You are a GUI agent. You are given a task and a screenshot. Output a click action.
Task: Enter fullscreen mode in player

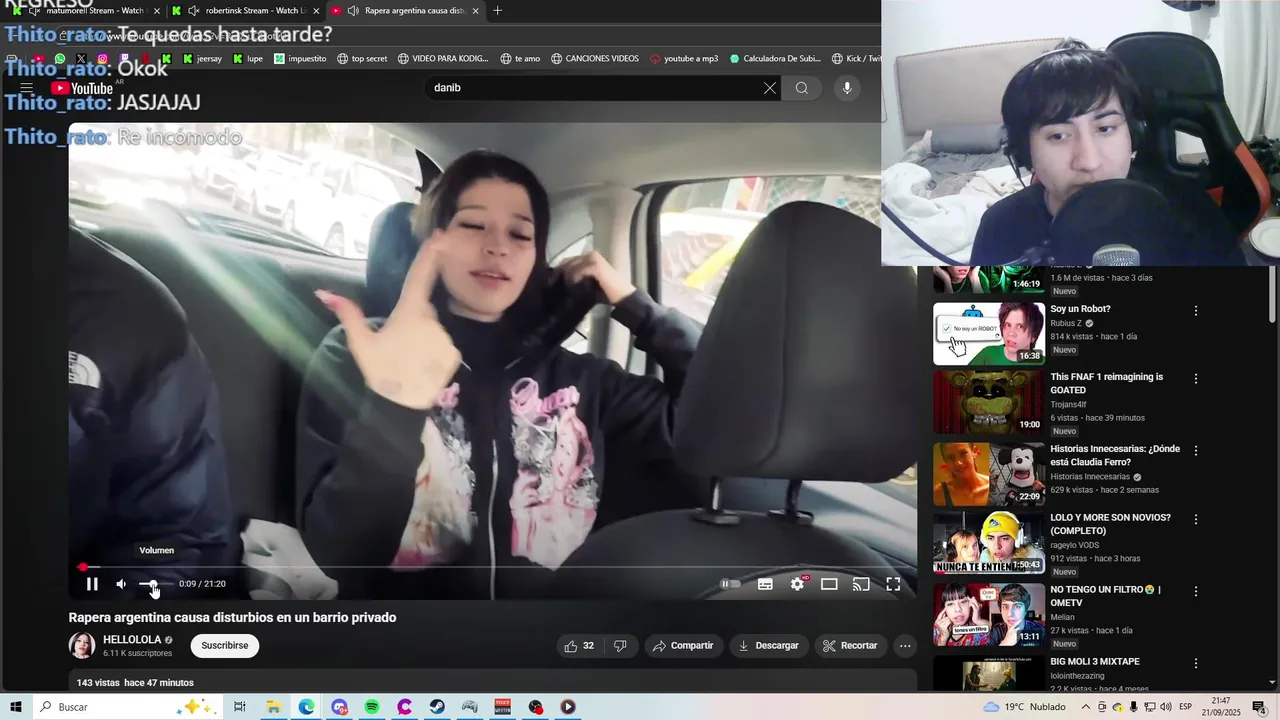[893, 584]
